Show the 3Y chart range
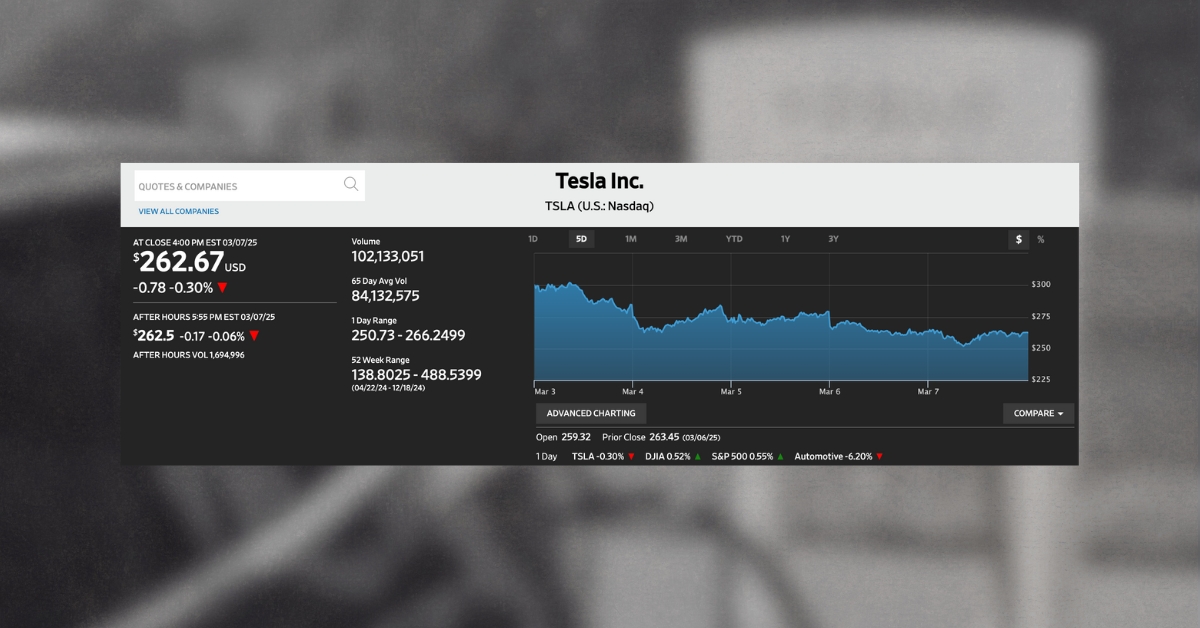 click(833, 239)
